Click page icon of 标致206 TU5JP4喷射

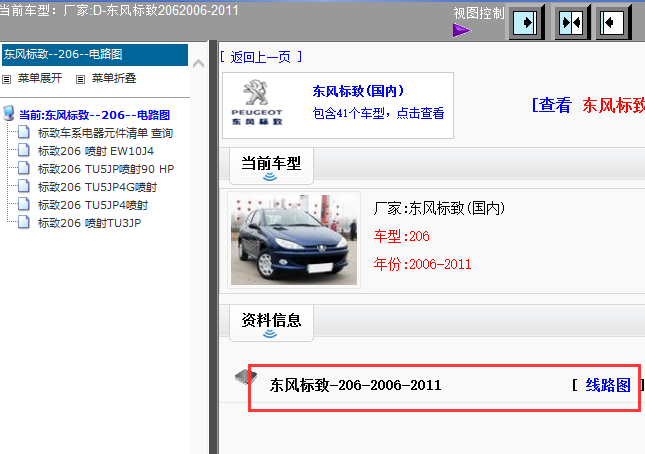24,204
